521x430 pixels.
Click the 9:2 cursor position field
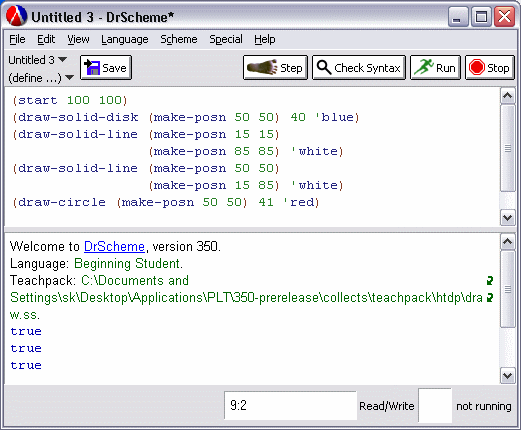[290, 405]
